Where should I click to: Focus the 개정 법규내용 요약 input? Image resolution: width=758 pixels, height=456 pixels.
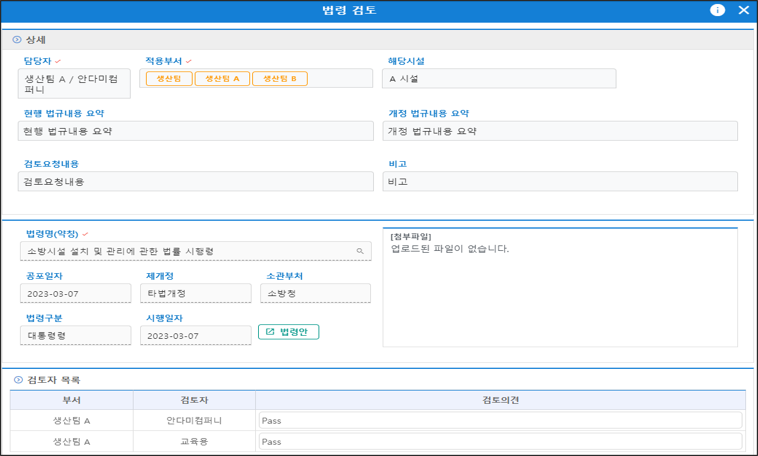[x=560, y=131]
